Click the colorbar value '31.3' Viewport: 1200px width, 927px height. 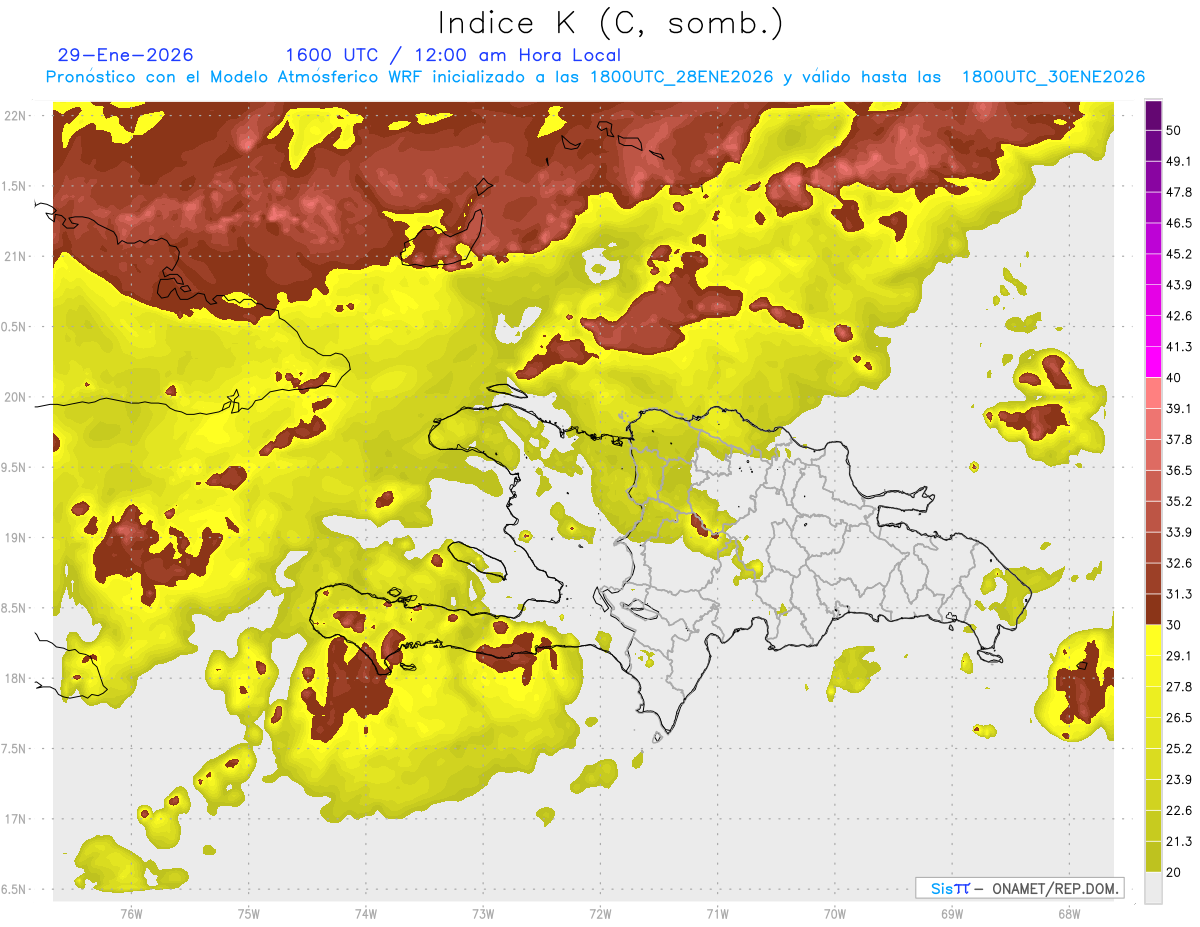1179,594
